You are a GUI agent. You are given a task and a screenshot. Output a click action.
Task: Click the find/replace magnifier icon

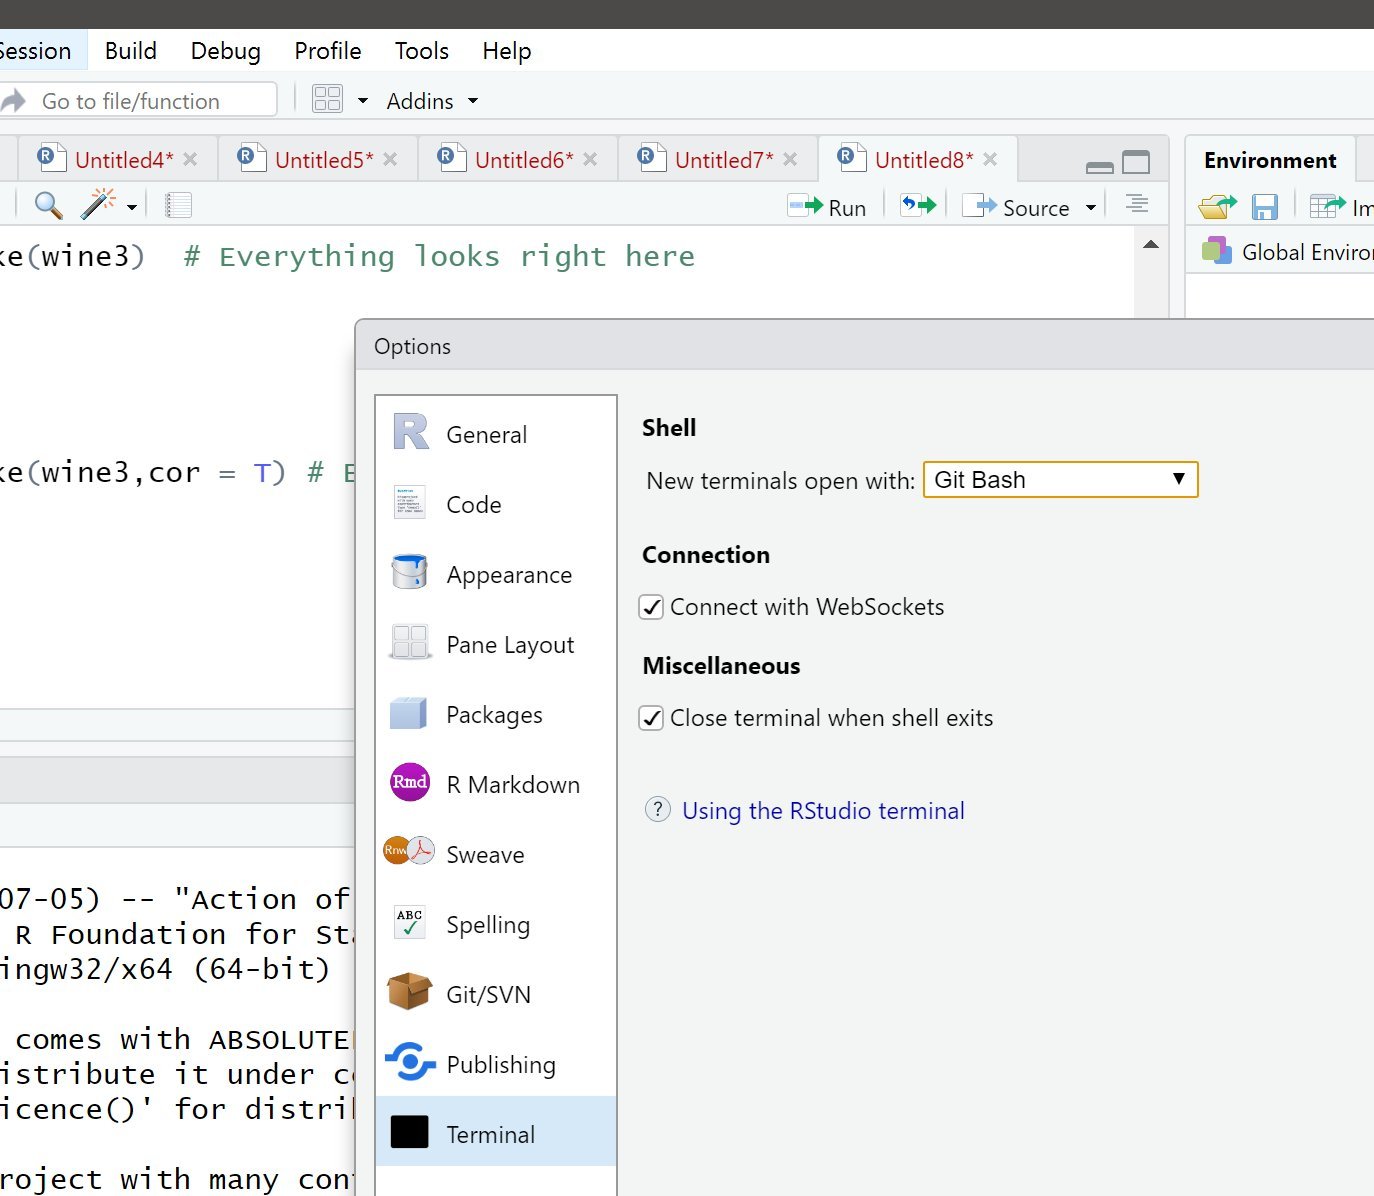click(x=48, y=205)
